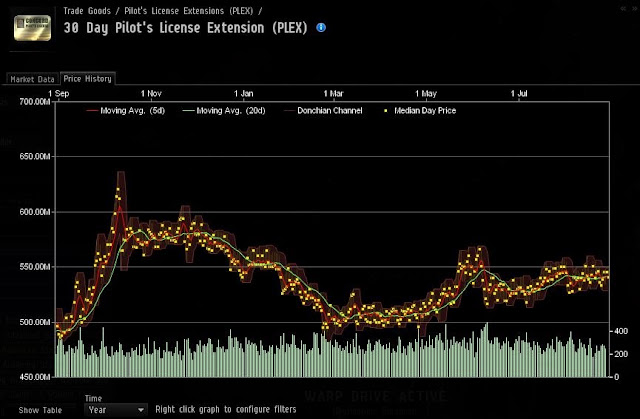Click the 700.00M price axis label

35,102
